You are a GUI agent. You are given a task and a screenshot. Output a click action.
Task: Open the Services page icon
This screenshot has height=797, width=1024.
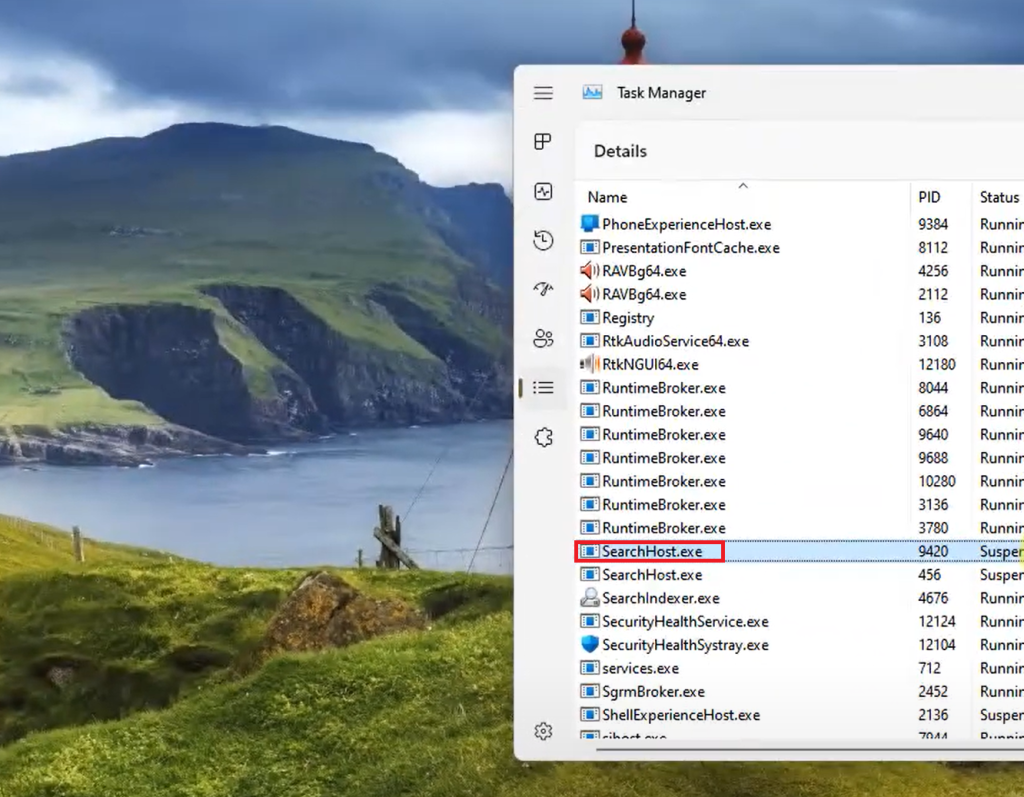[543, 437]
